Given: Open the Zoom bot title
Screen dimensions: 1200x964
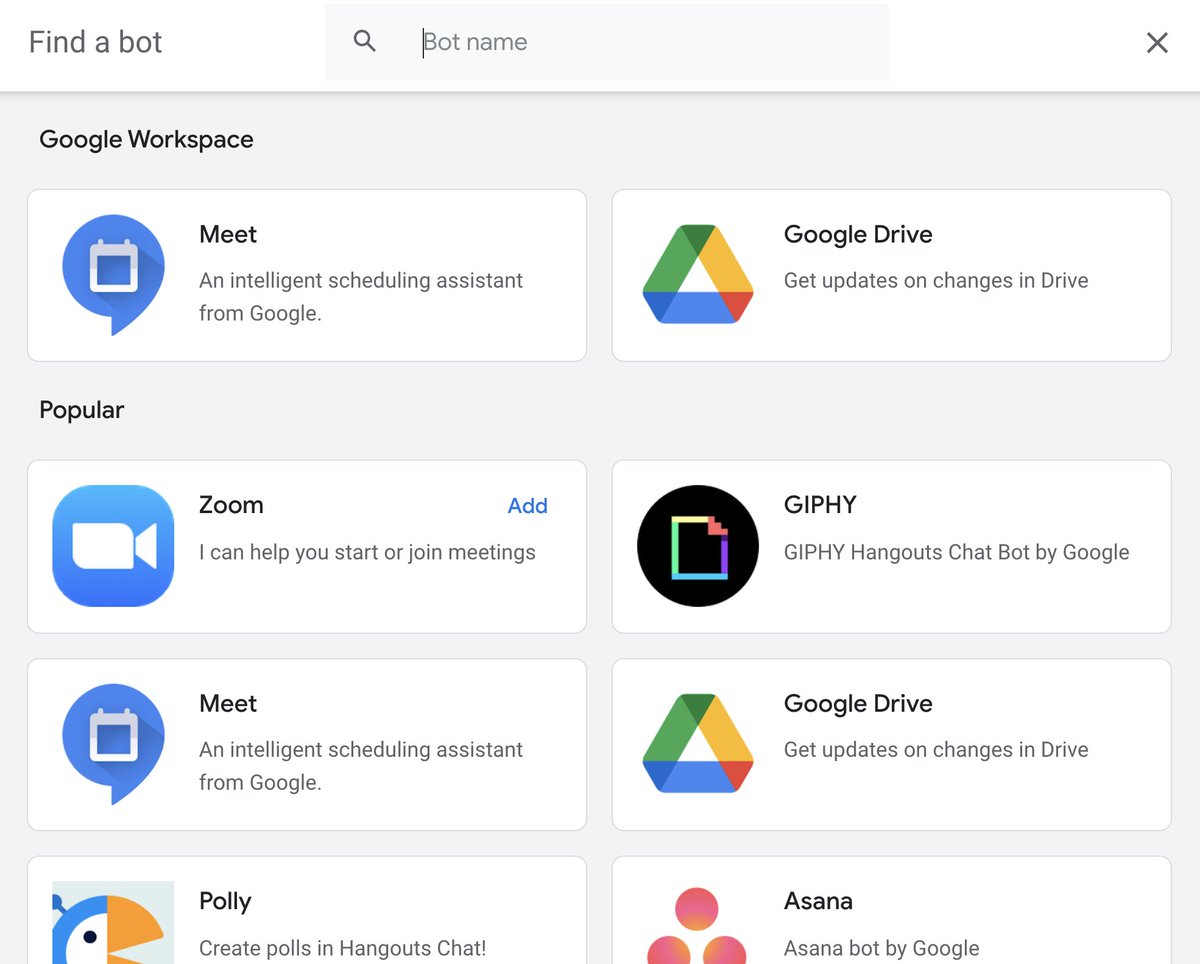Looking at the screenshot, I should (231, 505).
